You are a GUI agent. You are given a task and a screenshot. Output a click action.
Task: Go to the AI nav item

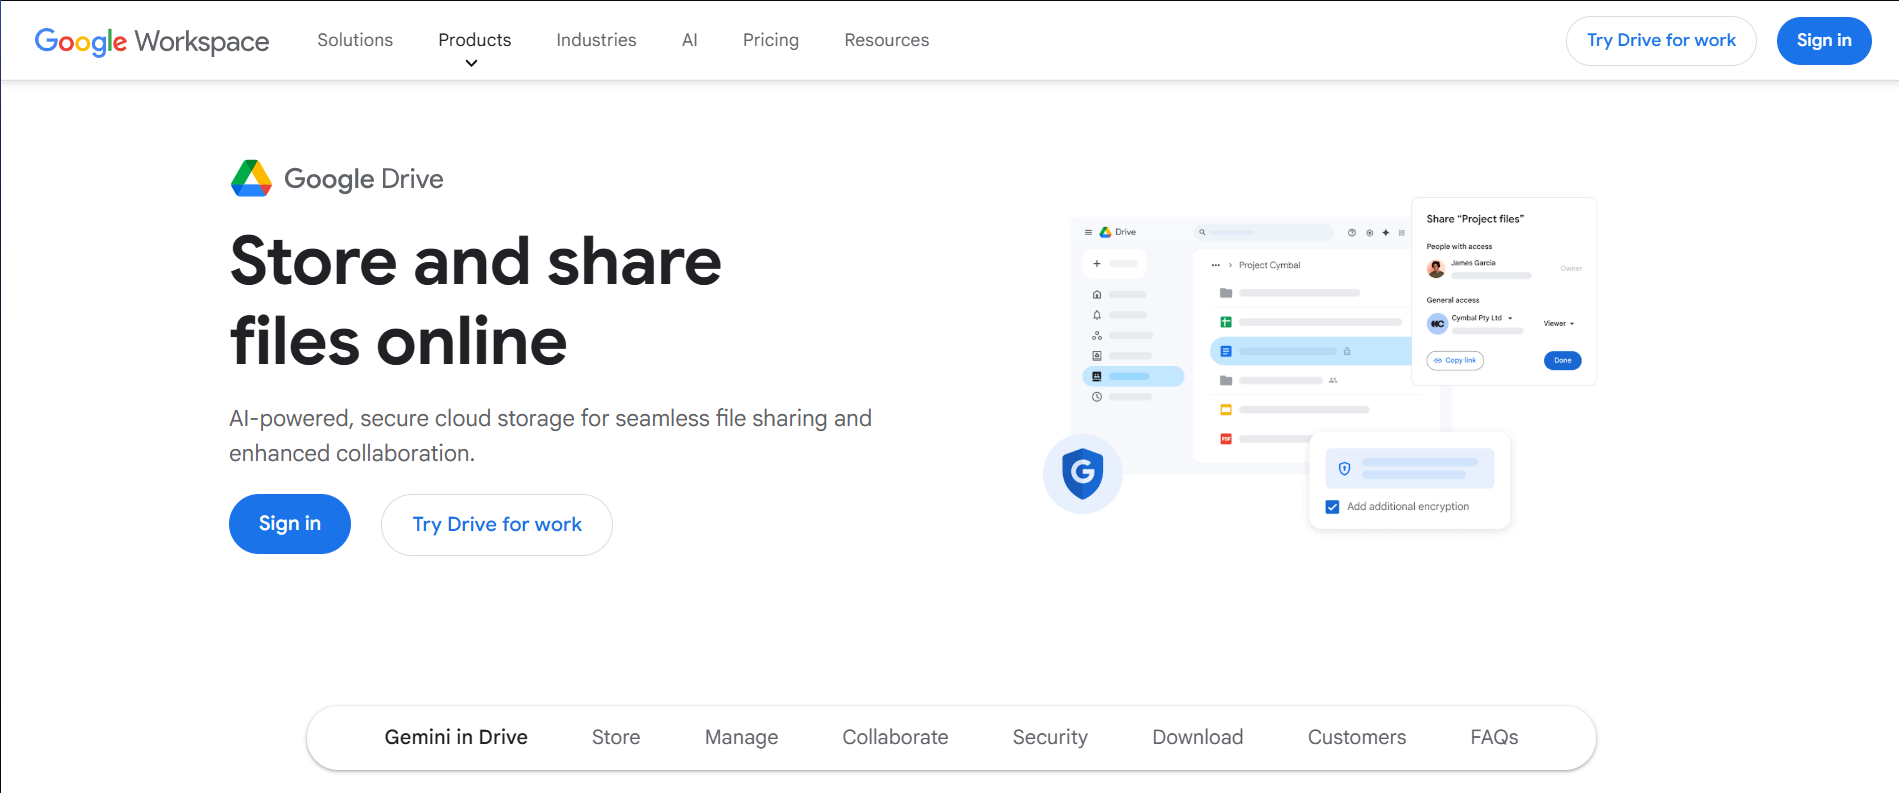[690, 40]
